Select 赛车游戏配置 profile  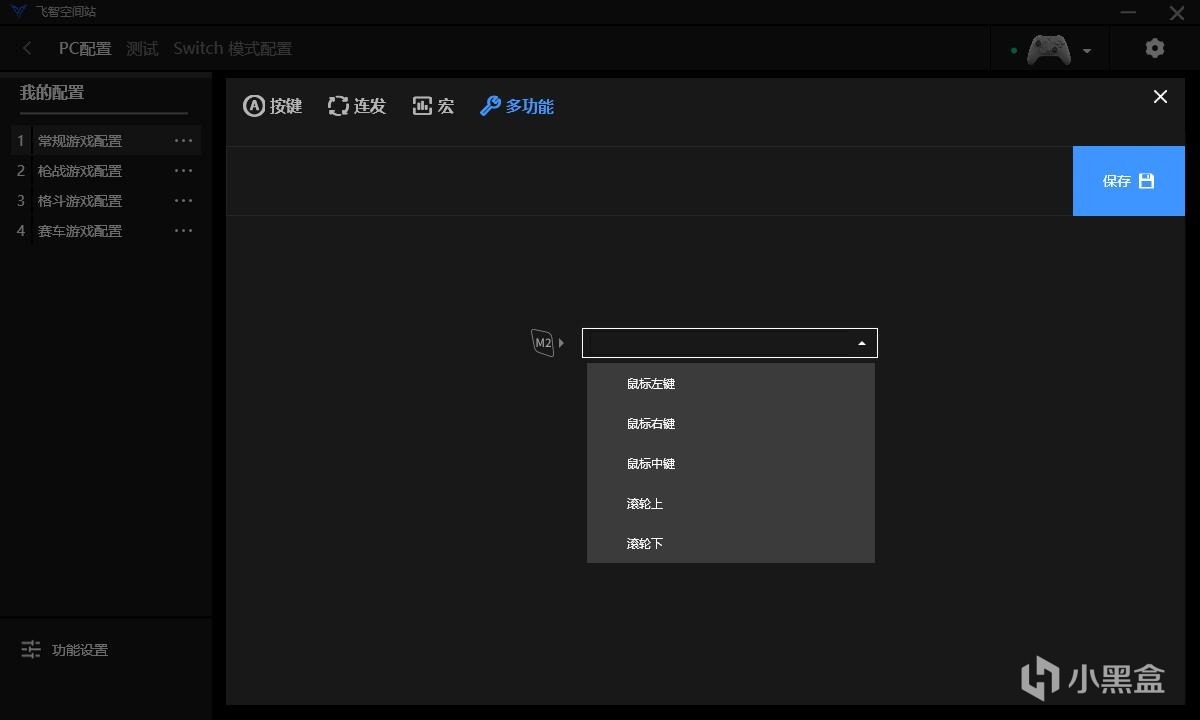point(80,231)
